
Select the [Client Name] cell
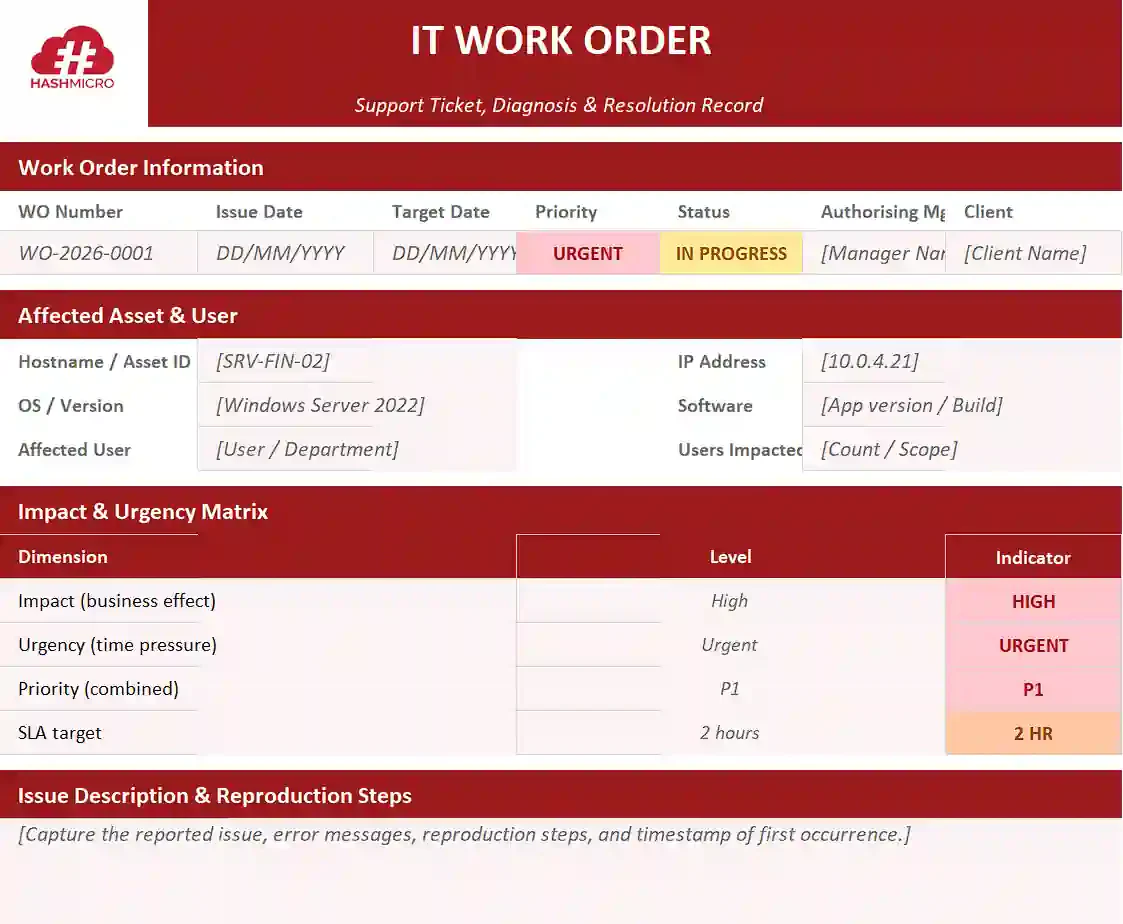click(x=1033, y=253)
